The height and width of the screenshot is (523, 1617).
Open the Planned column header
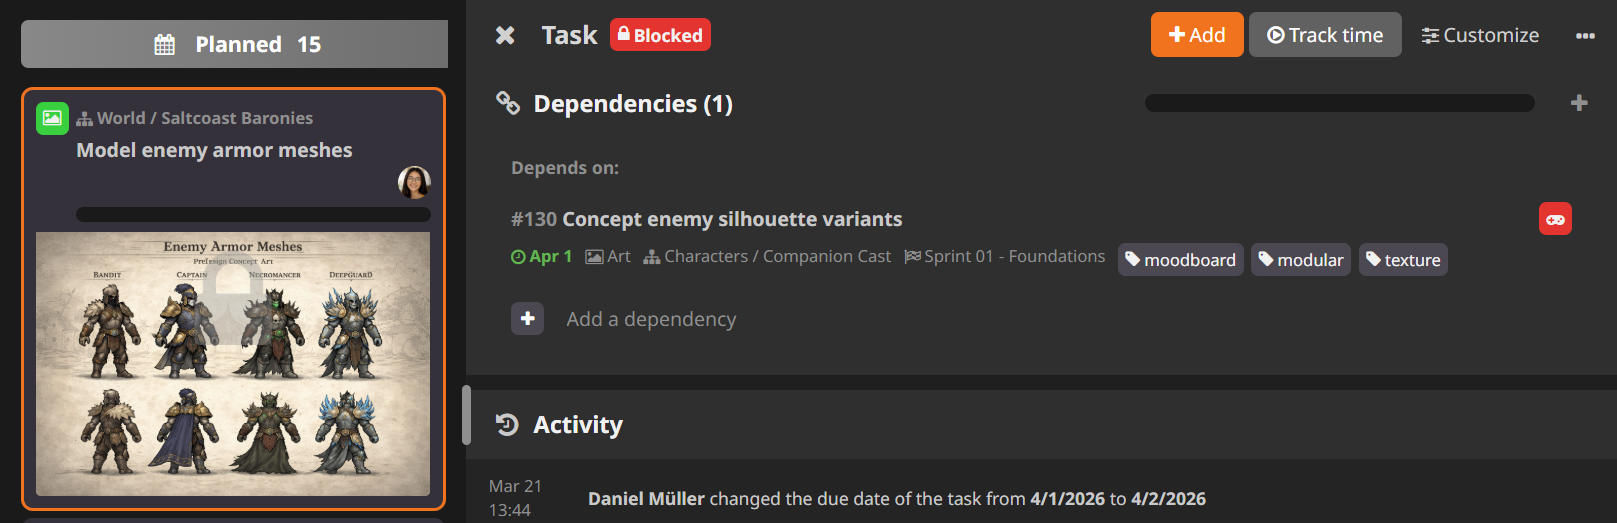click(x=235, y=44)
